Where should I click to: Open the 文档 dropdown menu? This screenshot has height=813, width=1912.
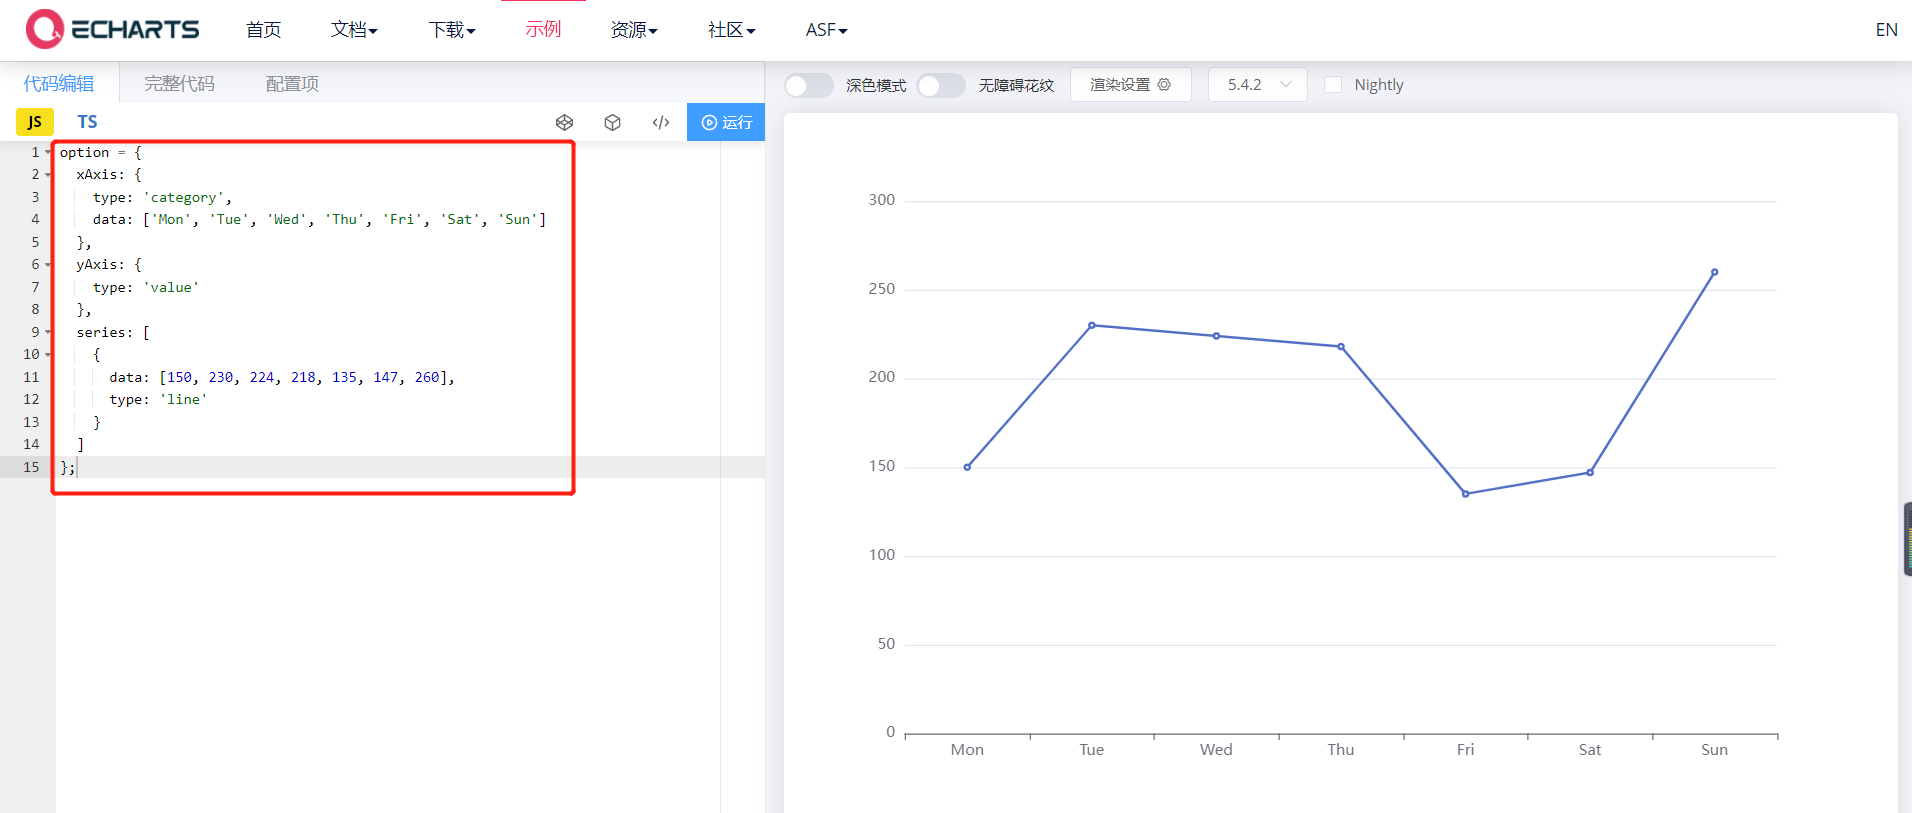[354, 30]
